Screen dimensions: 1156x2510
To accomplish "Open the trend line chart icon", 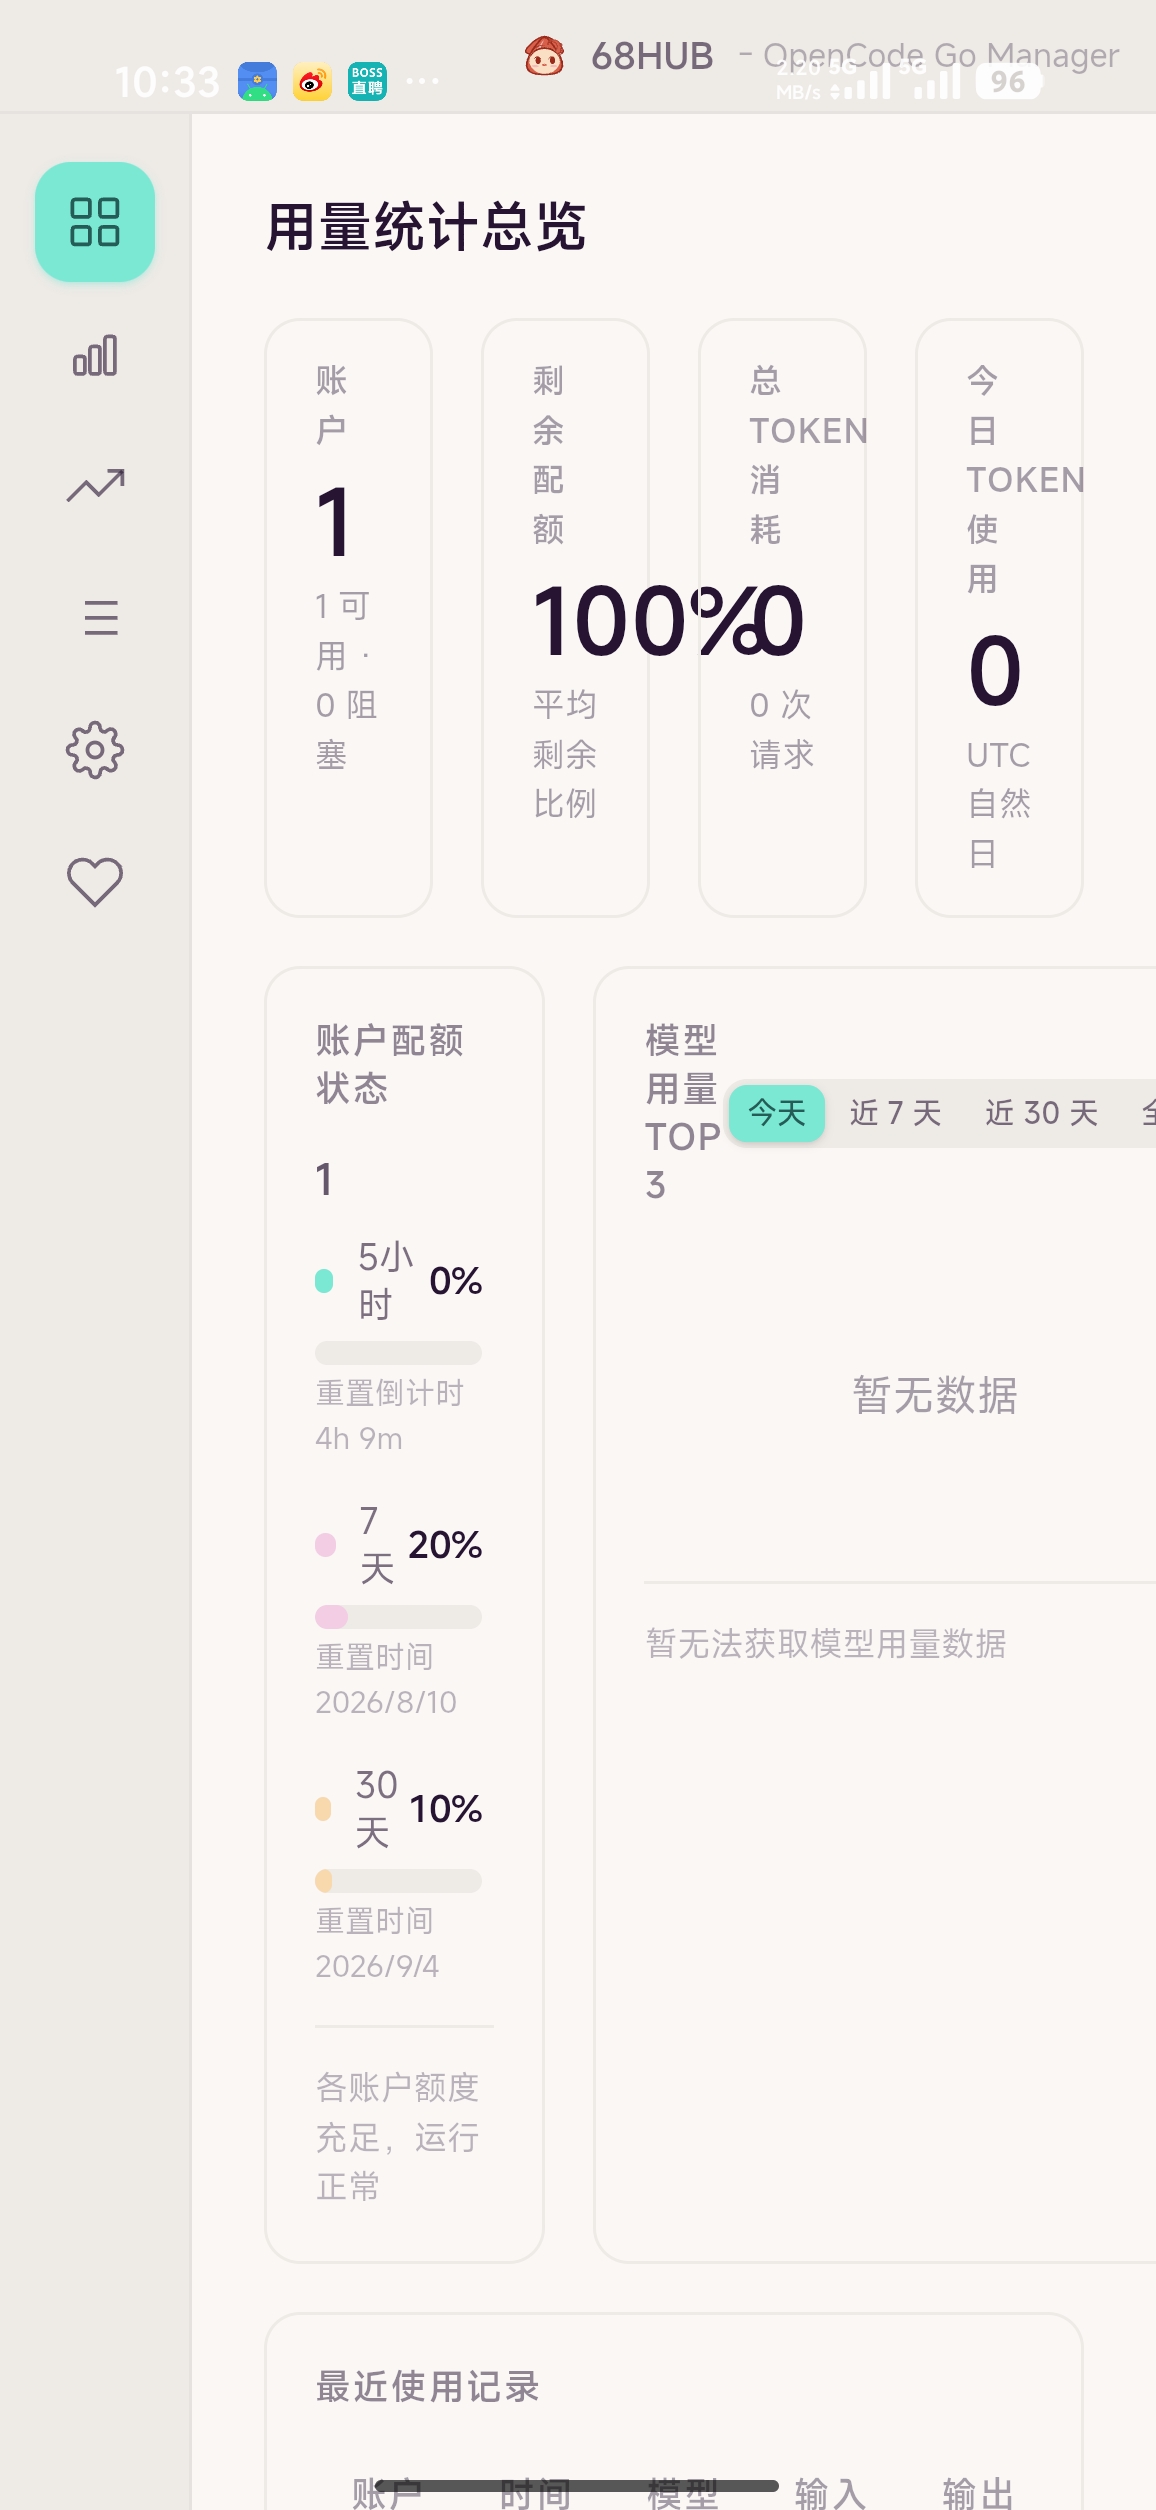I will pyautogui.click(x=95, y=486).
